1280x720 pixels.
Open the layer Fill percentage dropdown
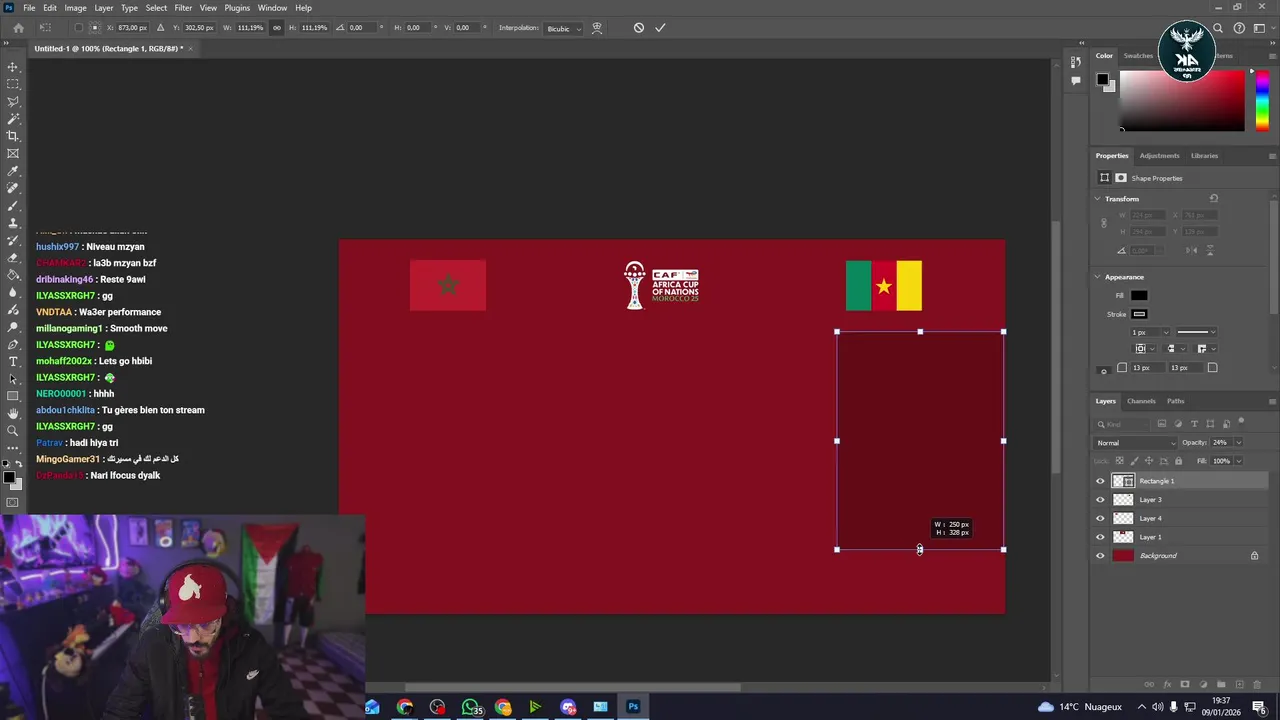(1238, 461)
